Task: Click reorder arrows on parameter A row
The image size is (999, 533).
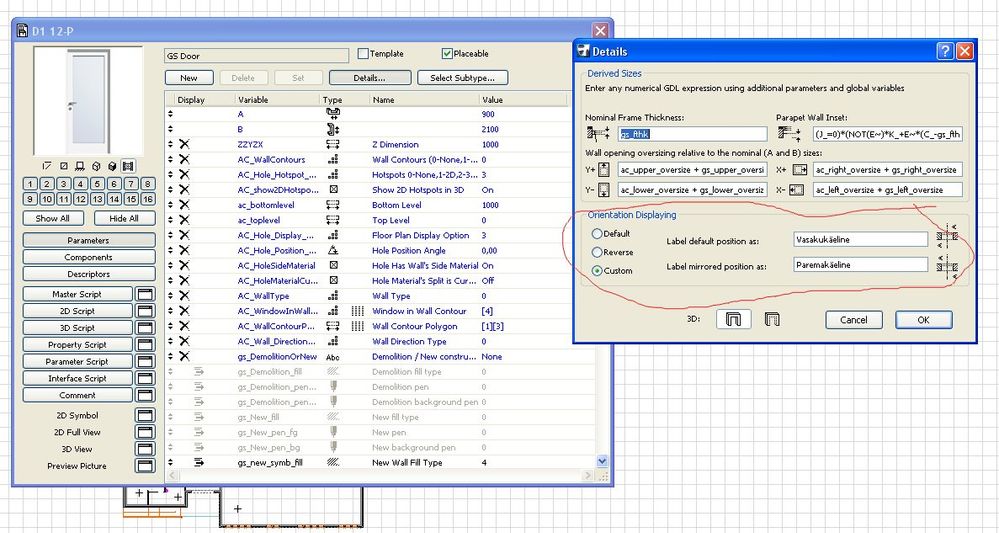Action: coord(170,114)
